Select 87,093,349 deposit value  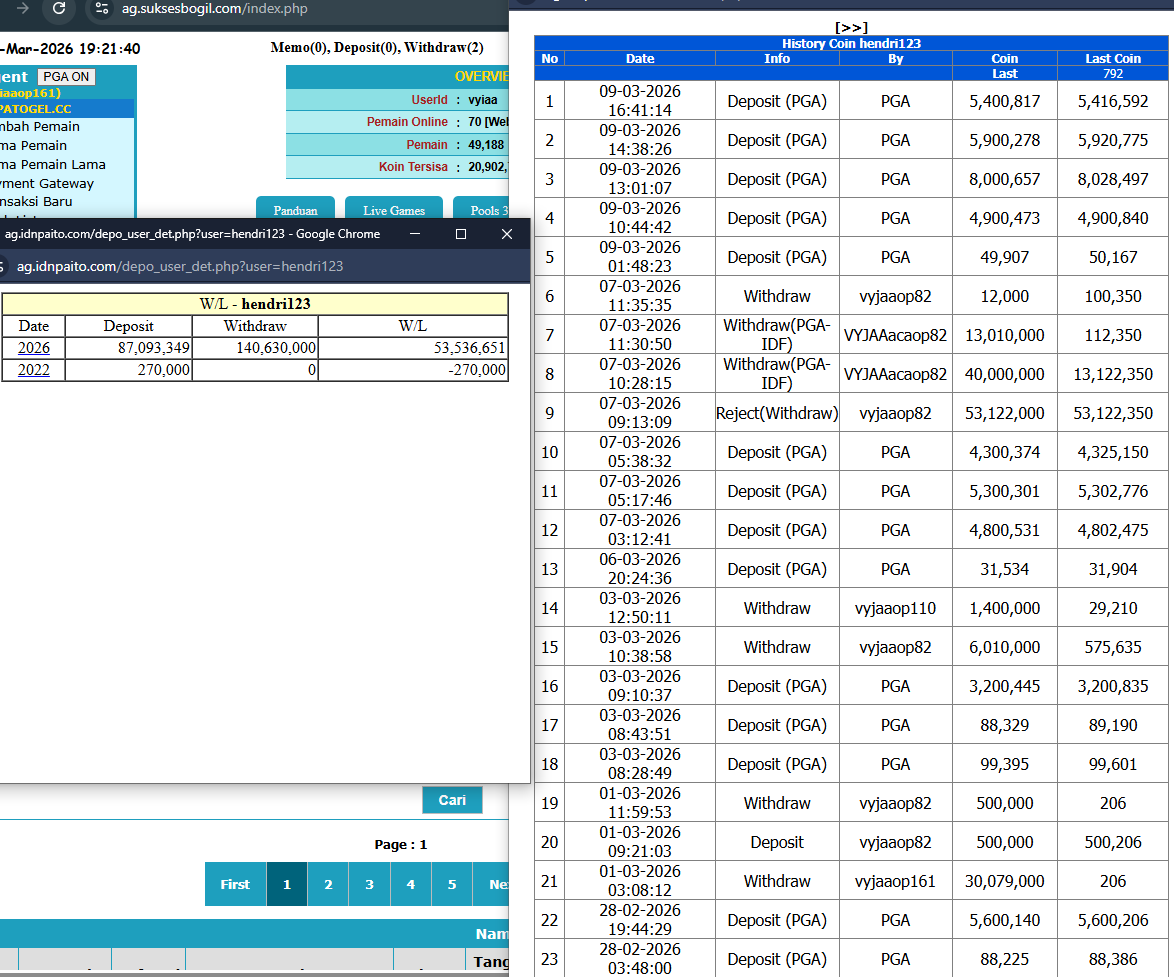point(153,348)
